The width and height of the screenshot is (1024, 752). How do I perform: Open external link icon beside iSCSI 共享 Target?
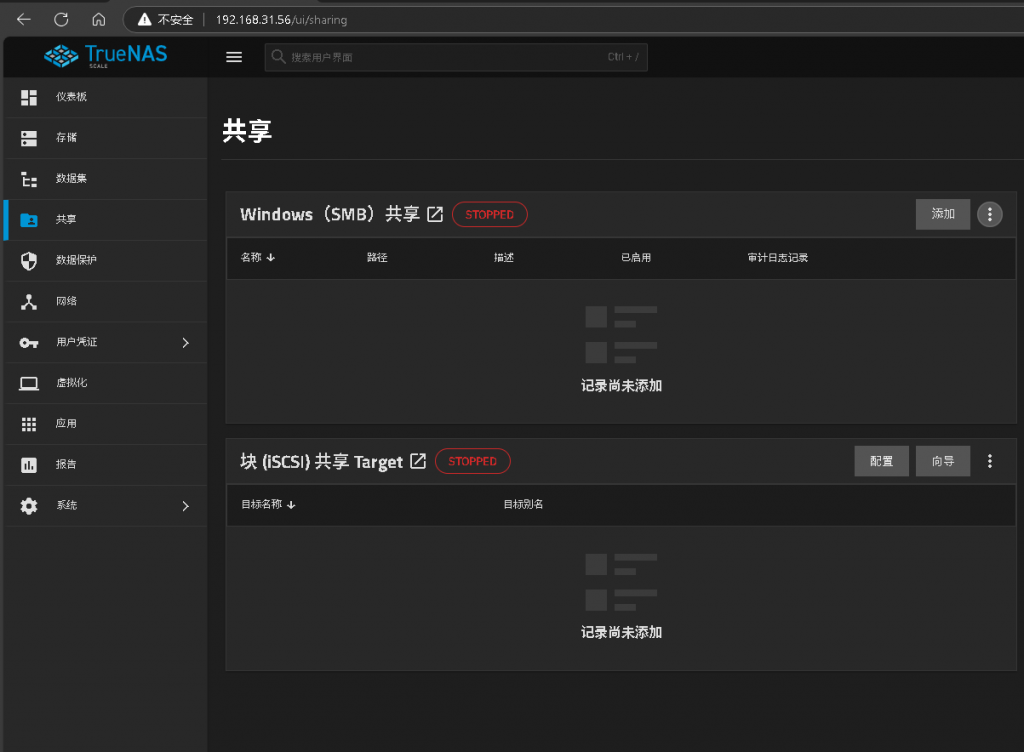(x=418, y=461)
